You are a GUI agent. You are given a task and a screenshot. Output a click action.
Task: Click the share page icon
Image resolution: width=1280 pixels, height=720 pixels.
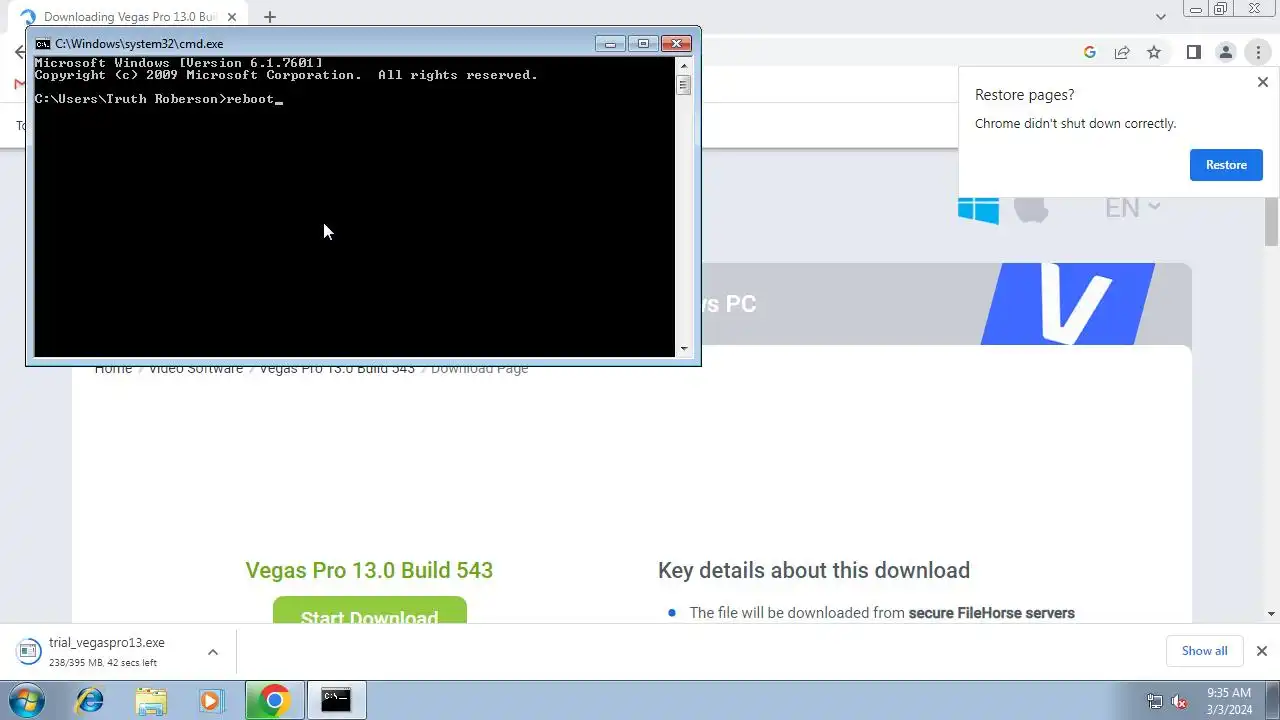tap(1122, 52)
